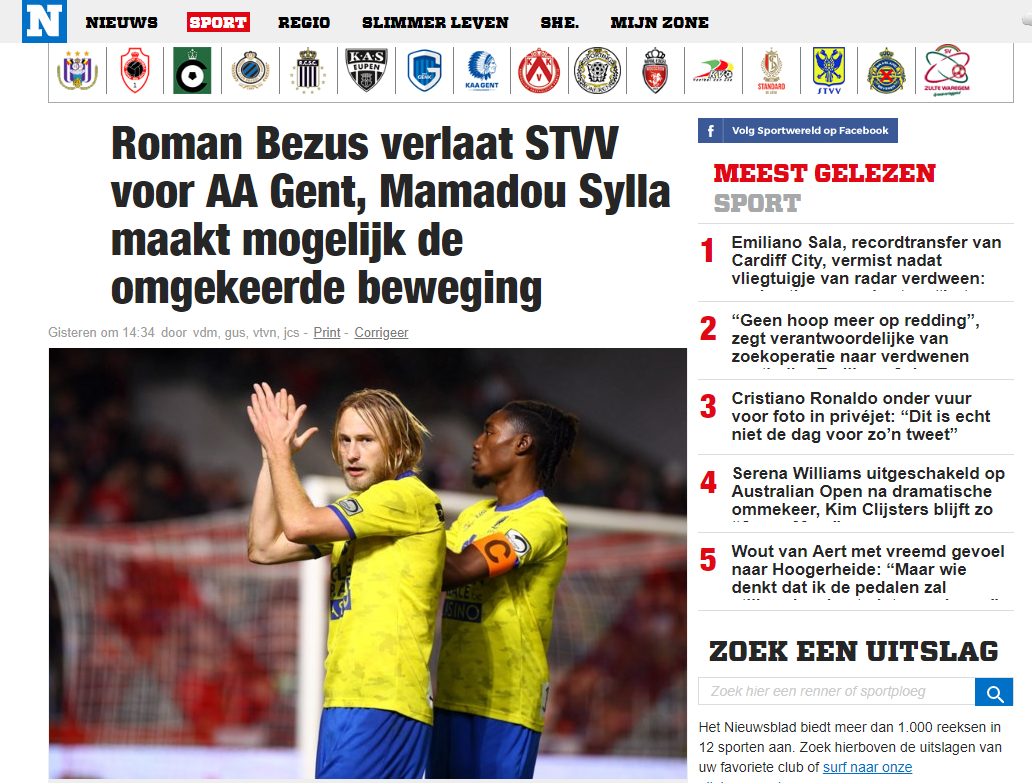Select the STVV club crest

click(829, 70)
